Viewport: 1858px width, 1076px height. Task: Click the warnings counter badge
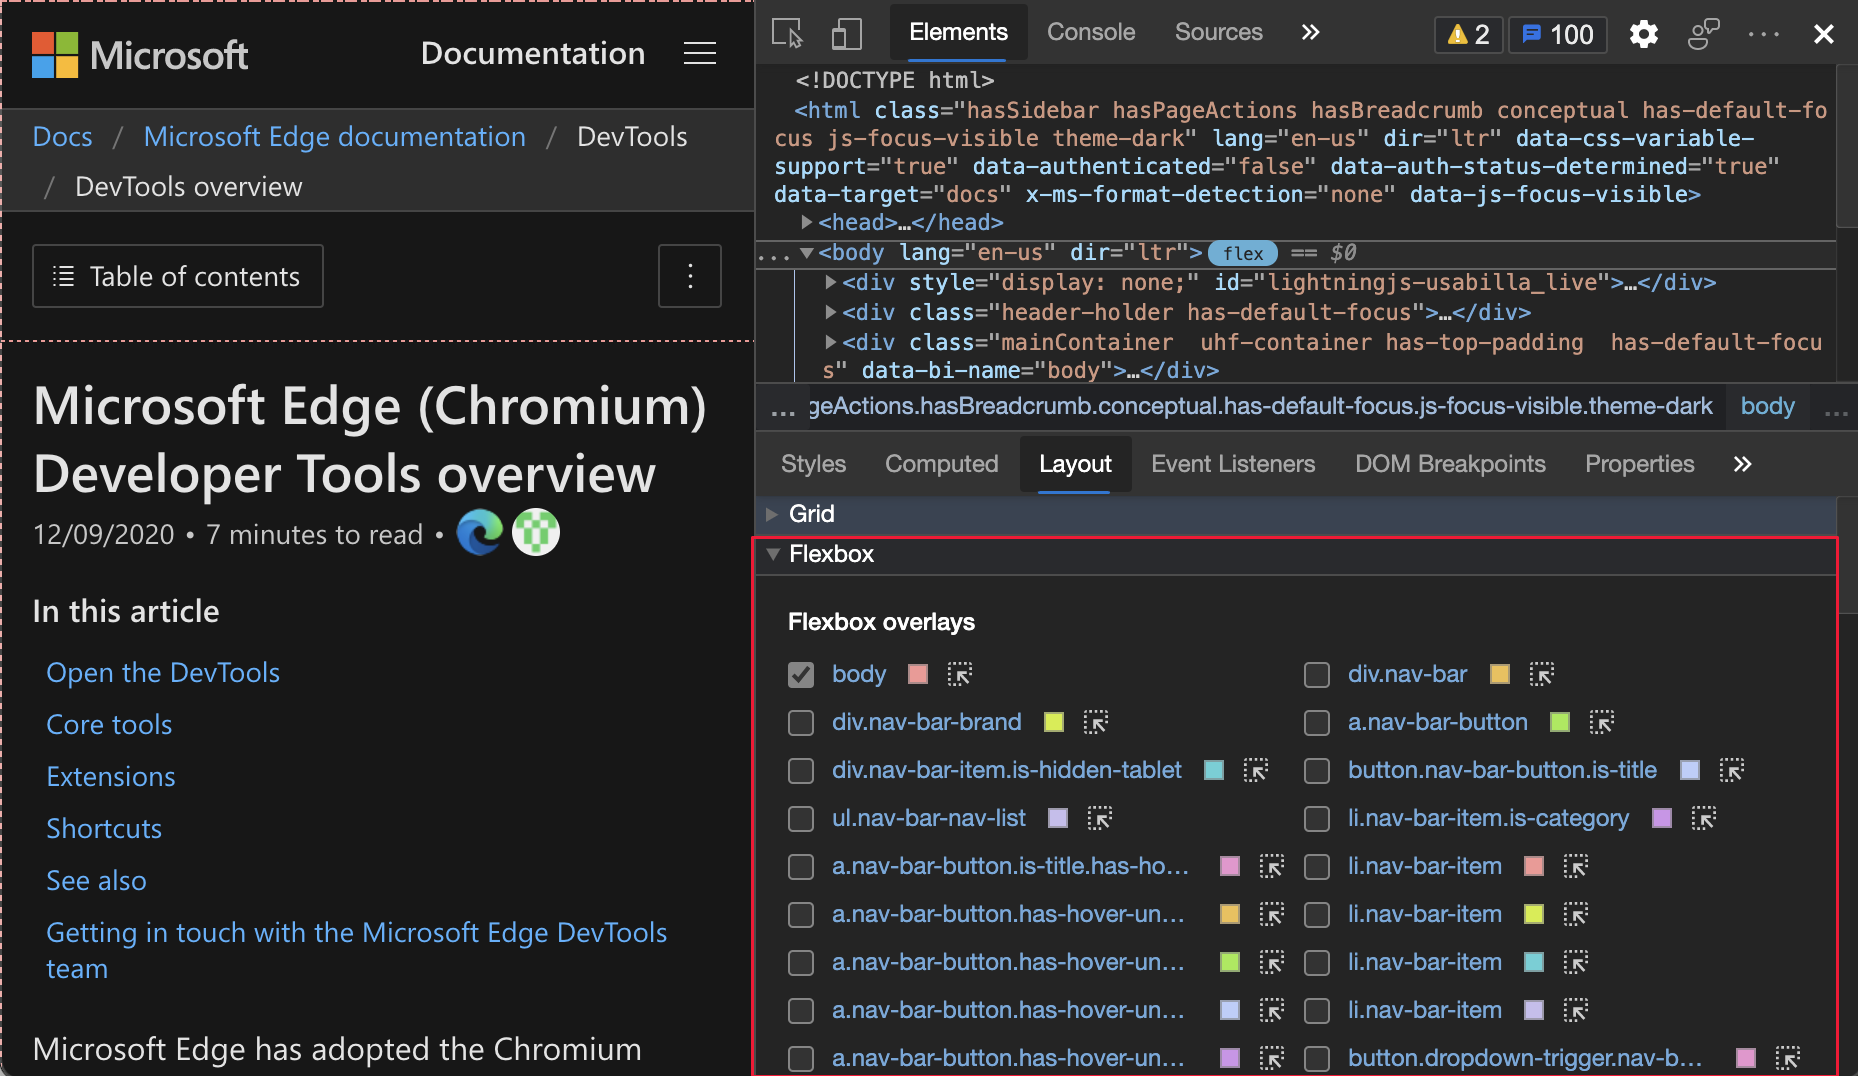(x=1468, y=34)
